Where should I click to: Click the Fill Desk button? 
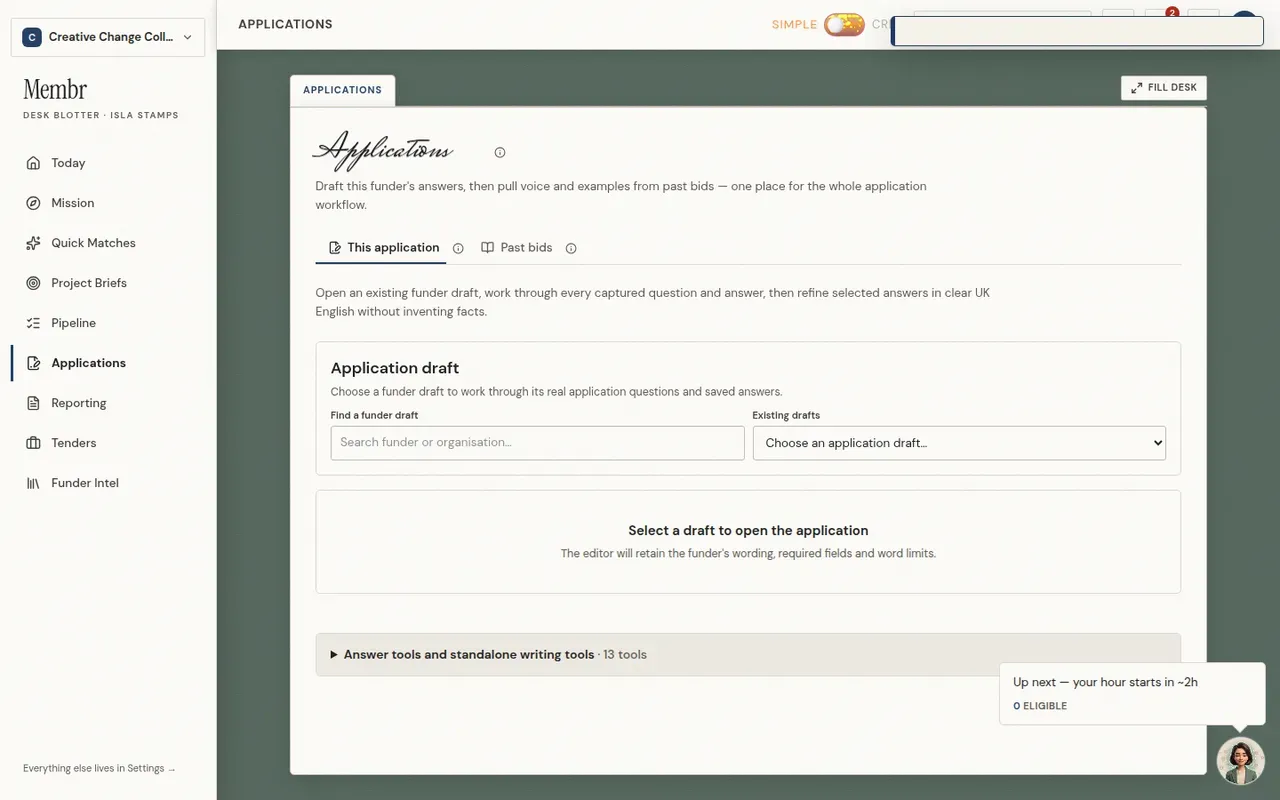[1164, 88]
